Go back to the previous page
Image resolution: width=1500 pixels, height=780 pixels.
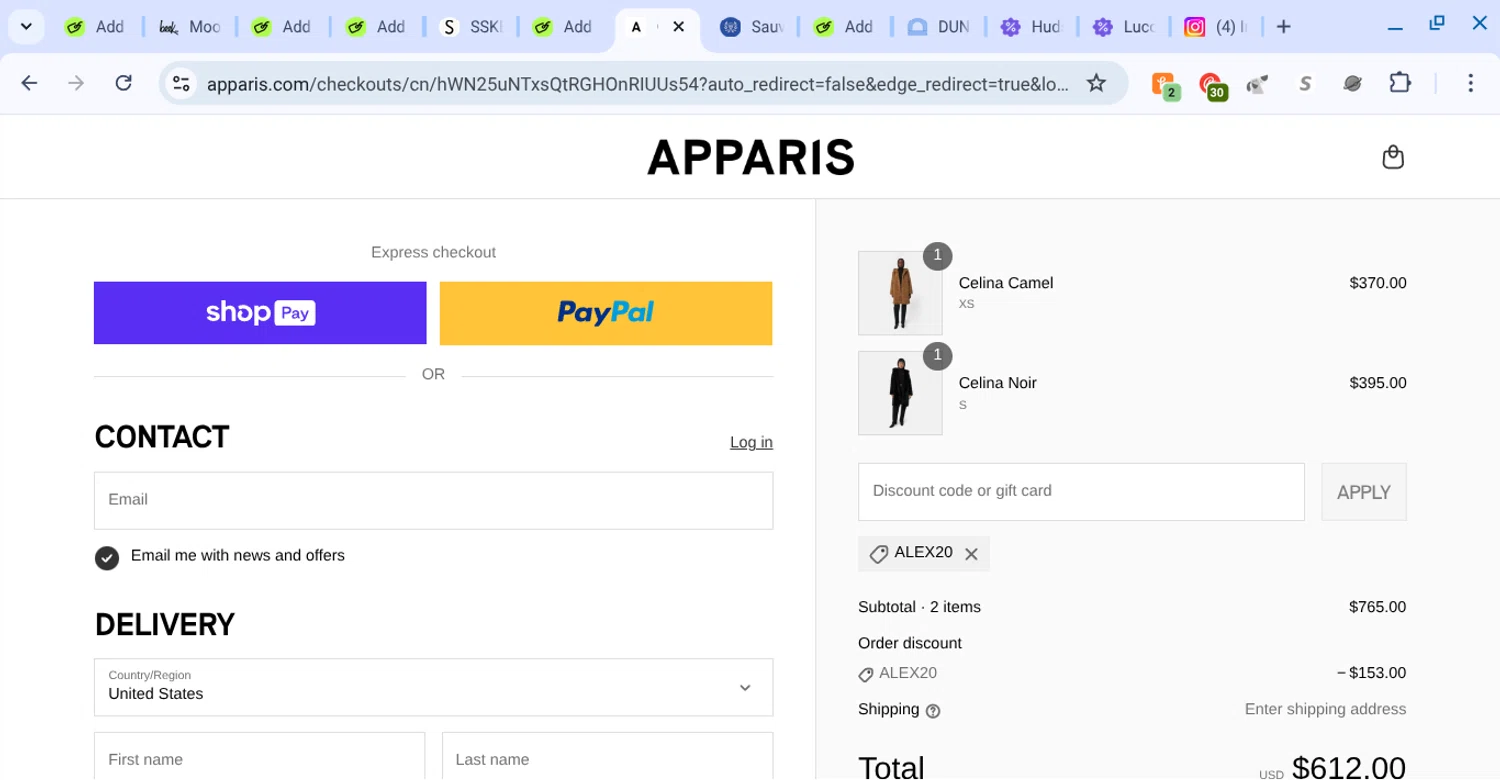click(x=30, y=83)
